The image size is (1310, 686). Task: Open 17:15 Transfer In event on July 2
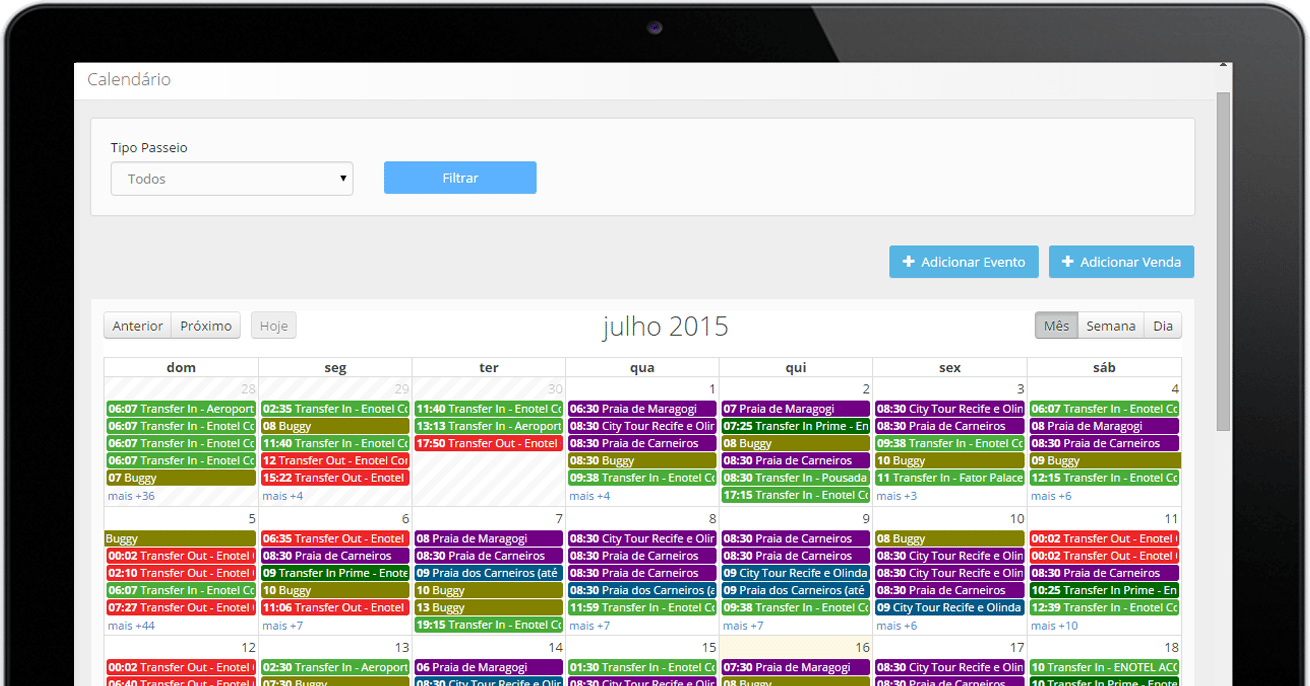click(796, 495)
